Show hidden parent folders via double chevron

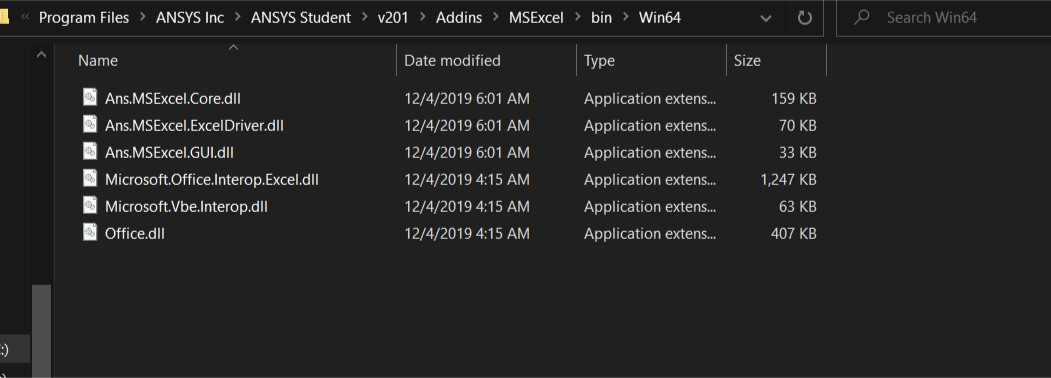[x=25, y=18]
